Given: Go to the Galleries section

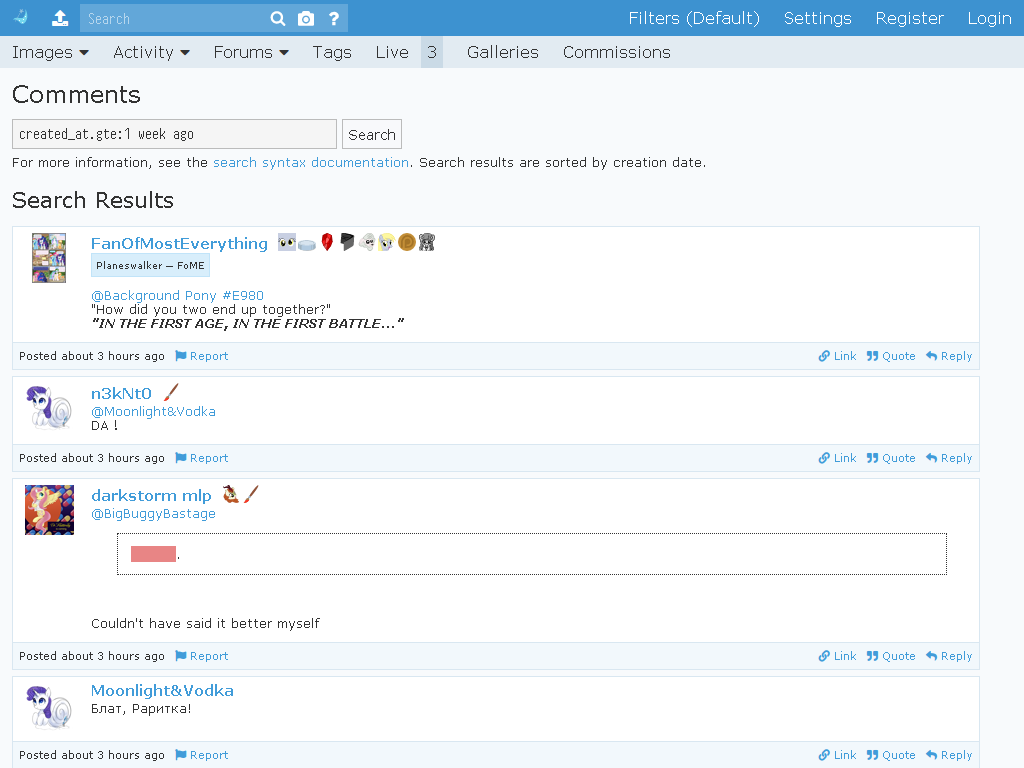Looking at the screenshot, I should (x=503, y=52).
